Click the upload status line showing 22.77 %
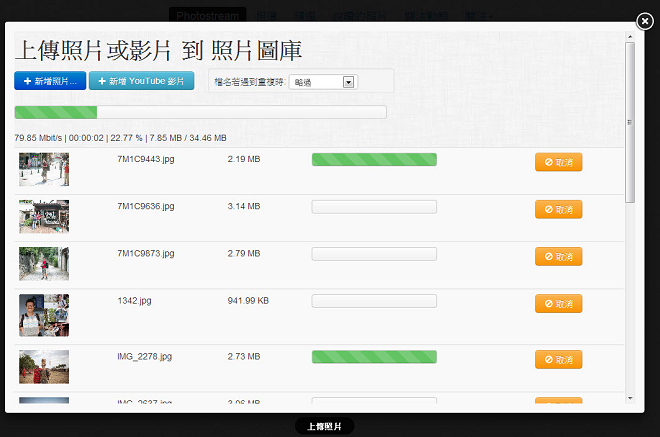Image resolution: width=660 pixels, height=437 pixels. (120, 138)
